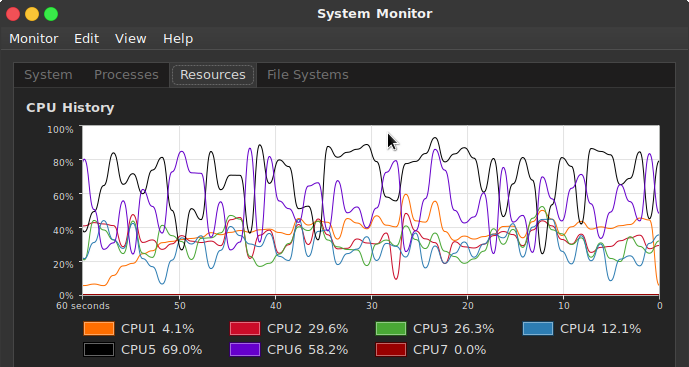This screenshot has height=367, width=689.
Task: Click the red CPU2 color swatch
Action: [x=245, y=328]
